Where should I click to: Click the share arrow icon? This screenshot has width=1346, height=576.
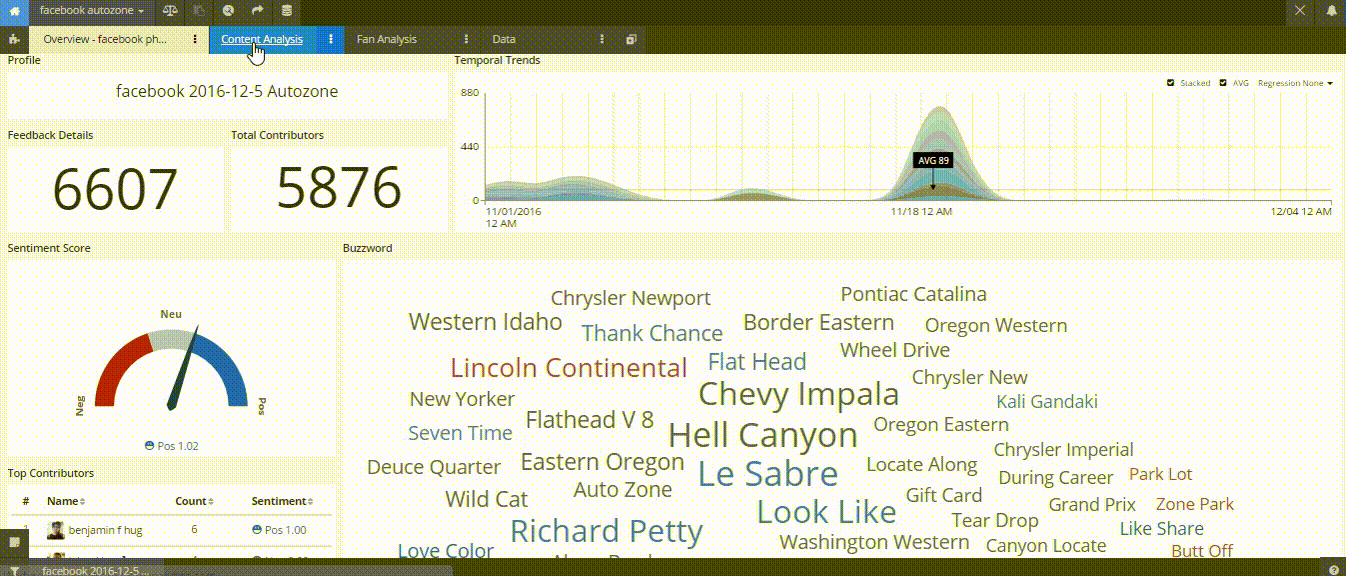258,11
